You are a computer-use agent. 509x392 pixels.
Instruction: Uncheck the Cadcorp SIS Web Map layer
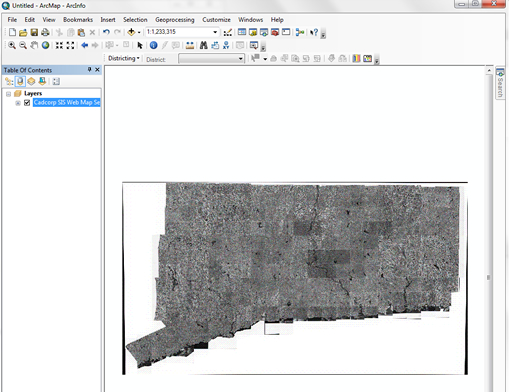(x=27, y=103)
